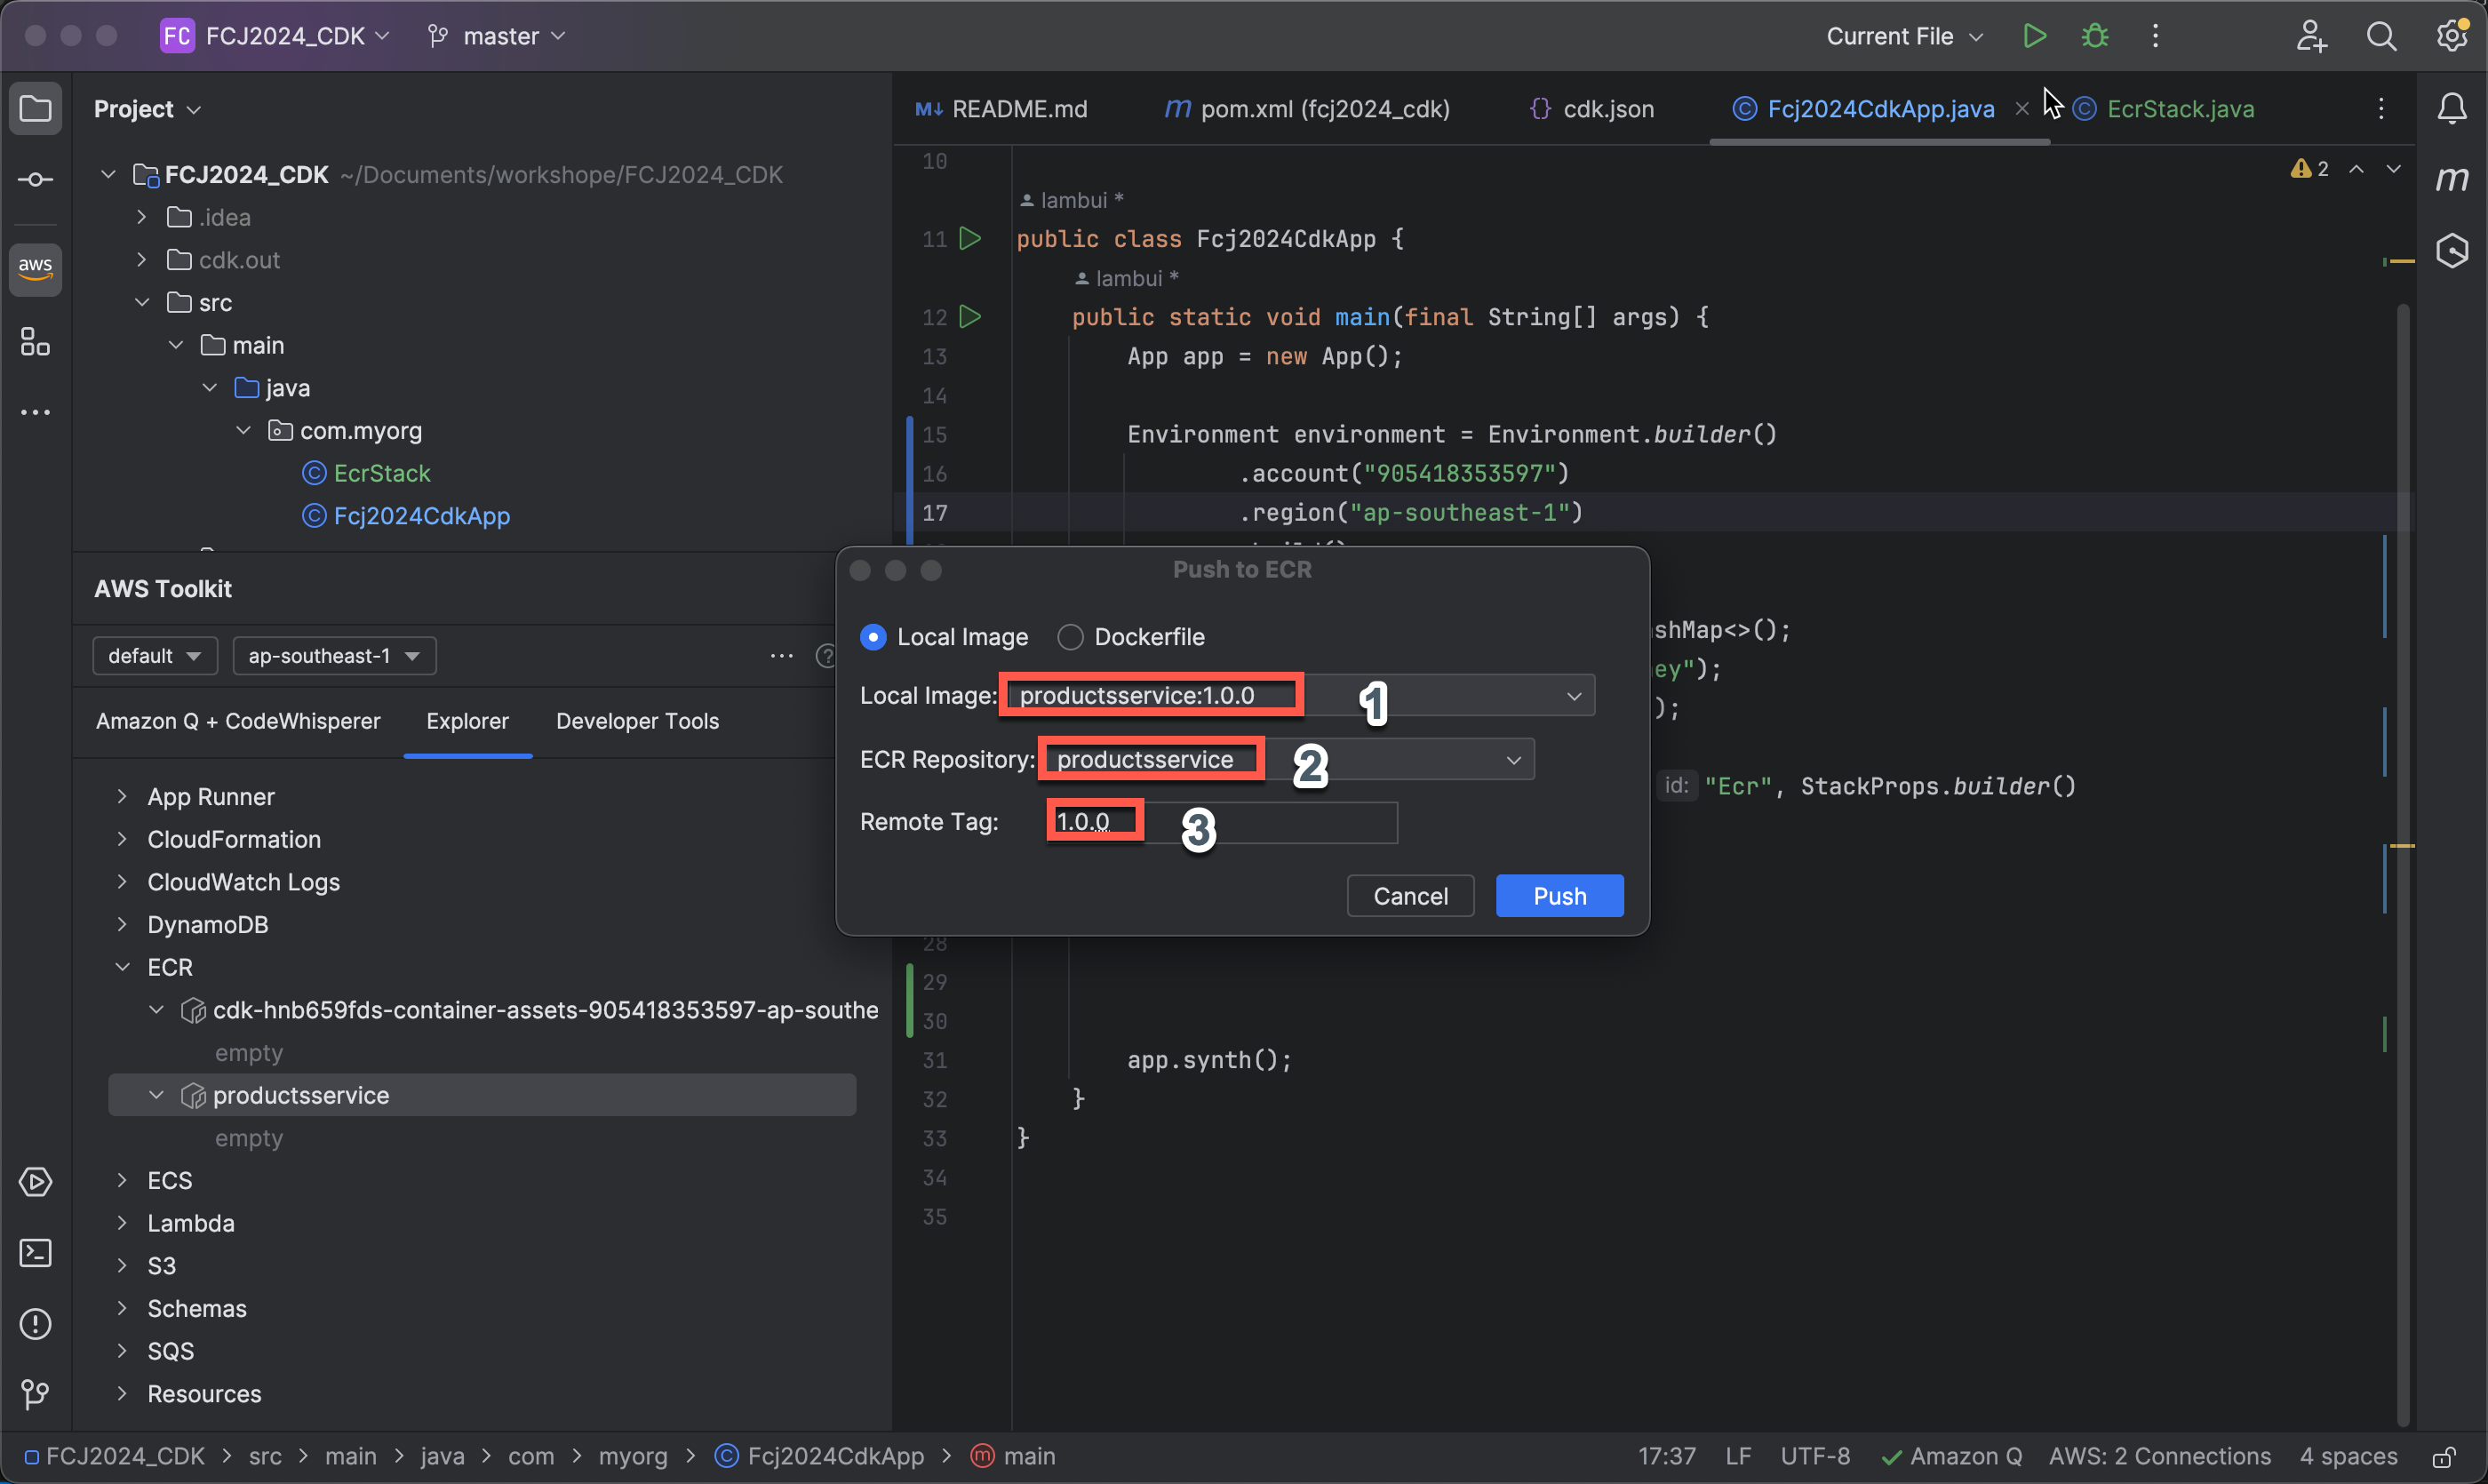This screenshot has width=2488, height=1484.
Task: Select the Dockerfile radio button
Action: [1070, 637]
